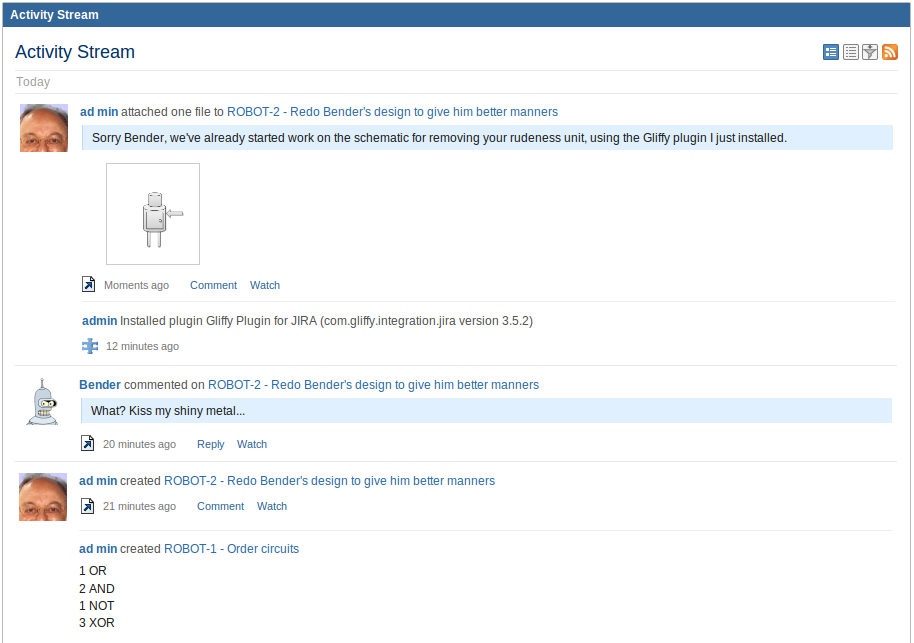Click Bender's robot avatar image
The width and height of the screenshot is (914, 643).
pos(43,401)
